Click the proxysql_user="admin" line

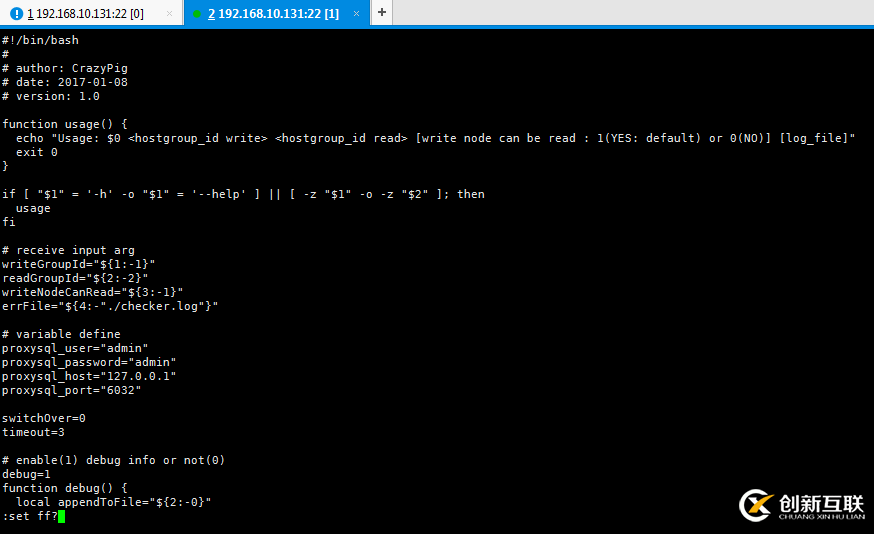pyautogui.click(x=75, y=348)
